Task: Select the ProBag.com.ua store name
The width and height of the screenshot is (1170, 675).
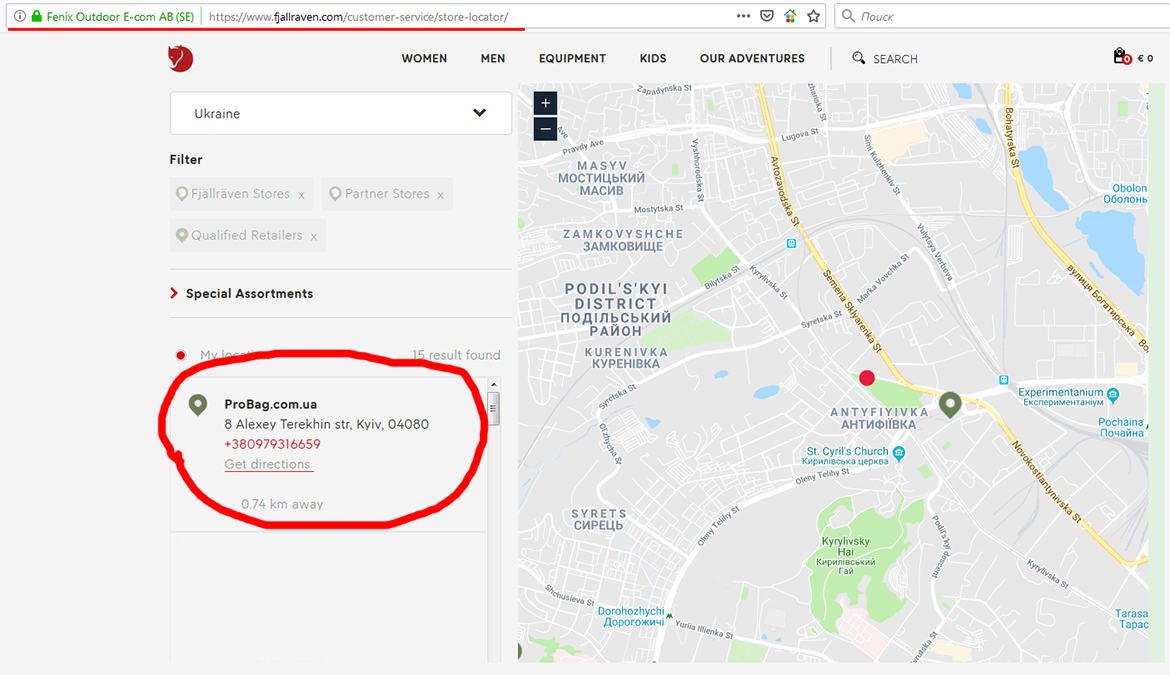Action: [271, 404]
